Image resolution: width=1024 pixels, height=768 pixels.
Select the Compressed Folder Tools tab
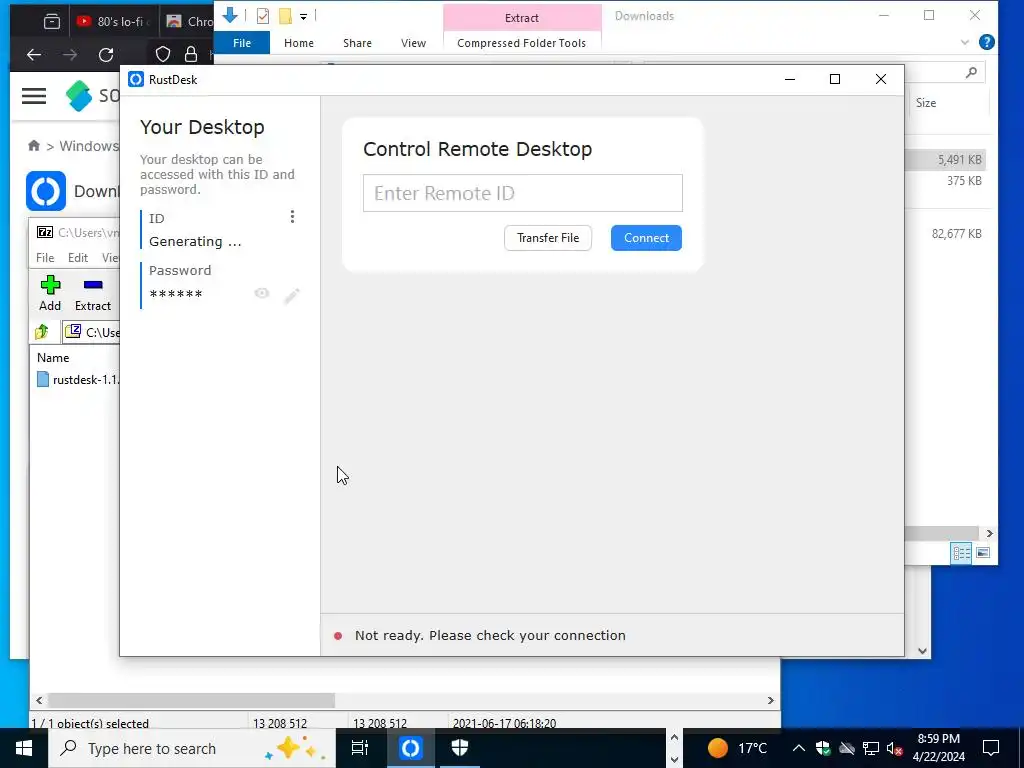[521, 43]
